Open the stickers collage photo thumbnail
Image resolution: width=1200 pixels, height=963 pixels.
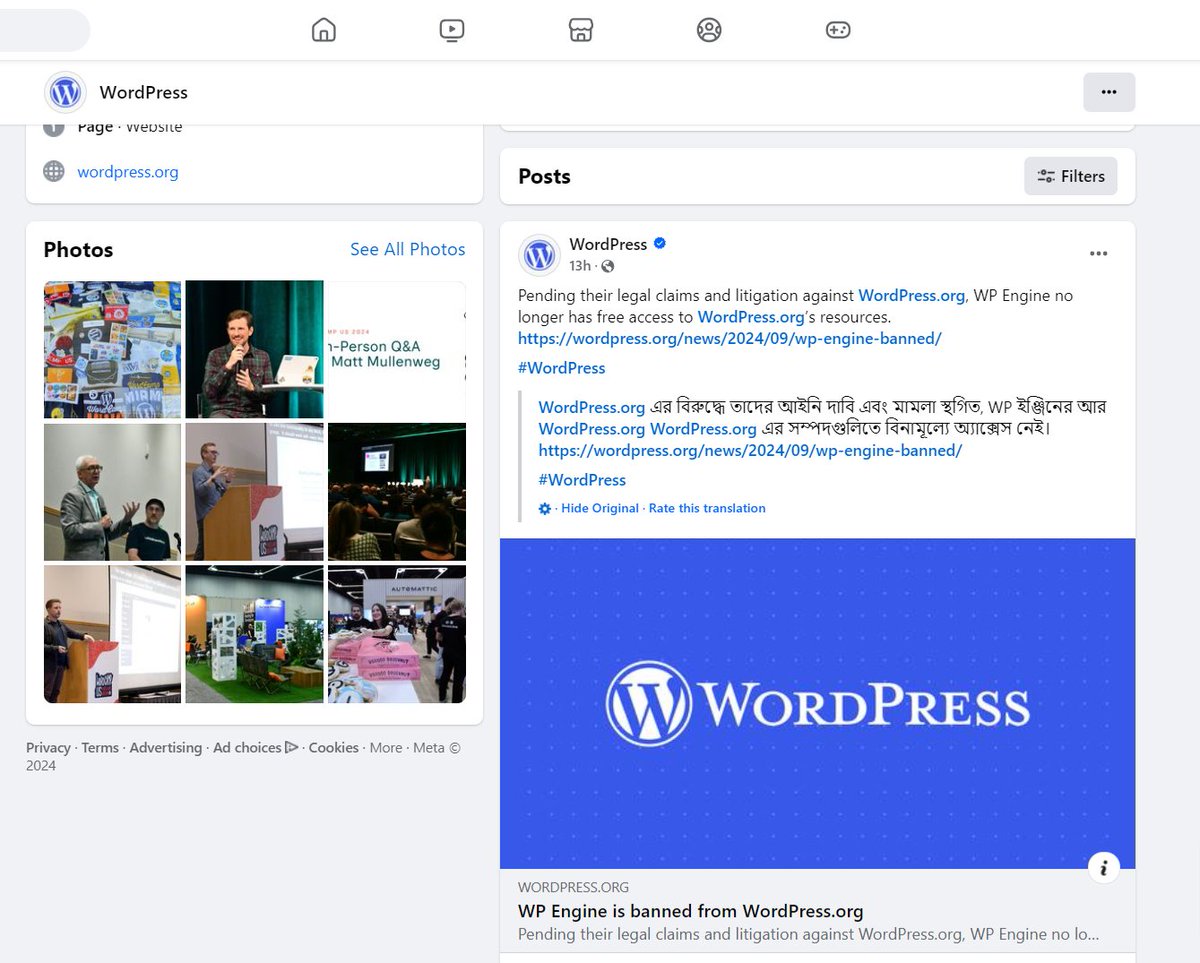tap(112, 349)
